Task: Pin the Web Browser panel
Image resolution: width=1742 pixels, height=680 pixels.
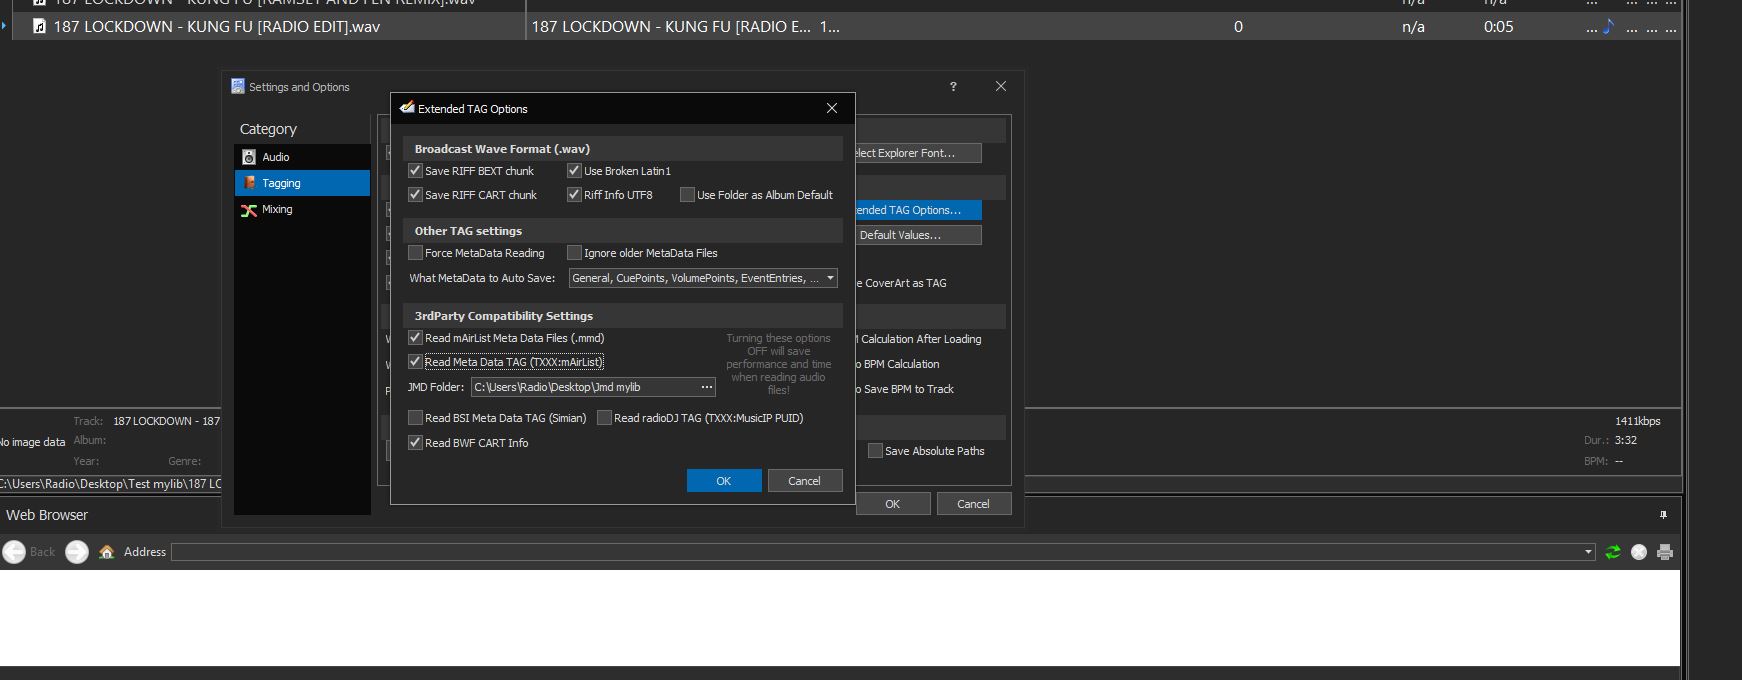Action: point(1663,515)
